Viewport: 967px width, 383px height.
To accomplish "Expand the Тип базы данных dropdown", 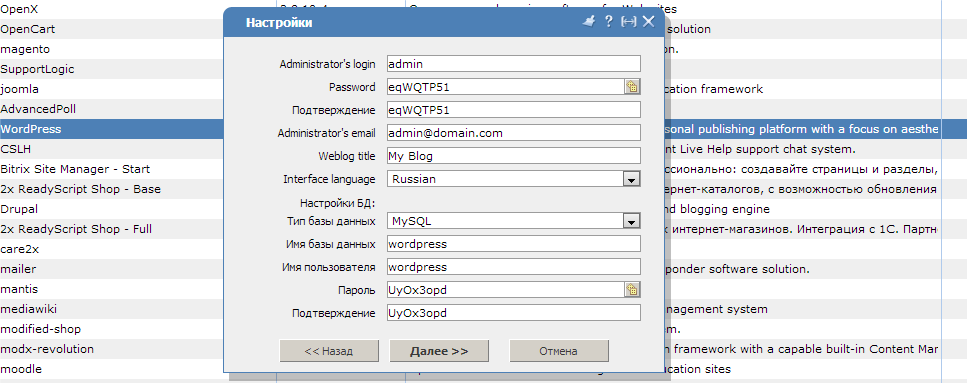I will [630, 221].
